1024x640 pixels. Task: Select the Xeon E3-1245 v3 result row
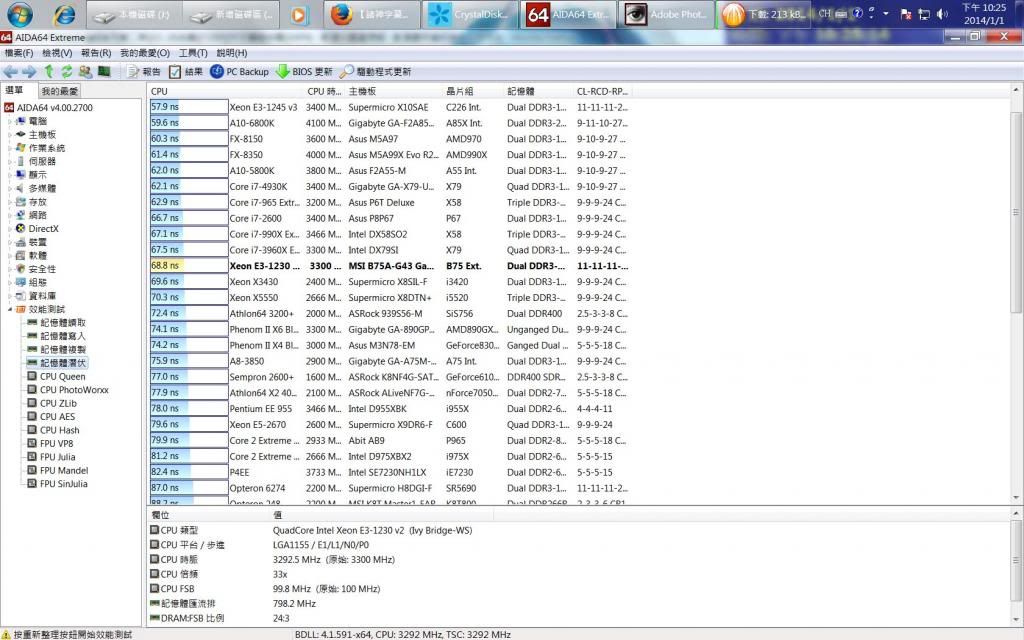click(x=389, y=107)
